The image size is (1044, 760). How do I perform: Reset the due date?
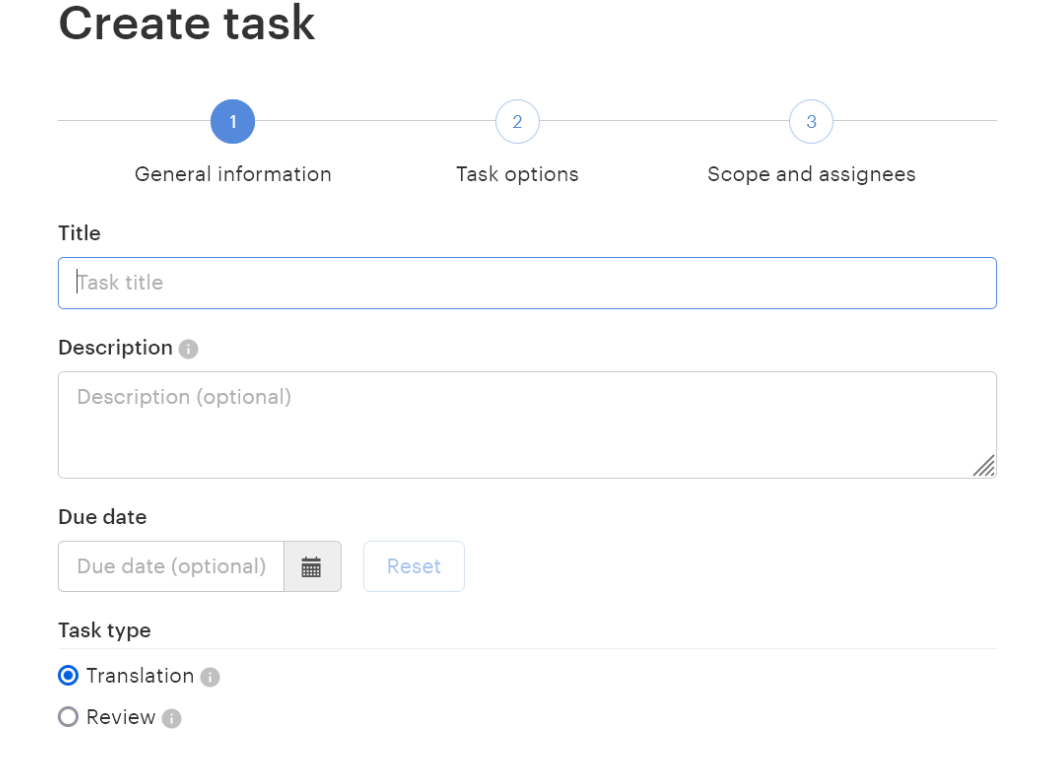point(414,567)
